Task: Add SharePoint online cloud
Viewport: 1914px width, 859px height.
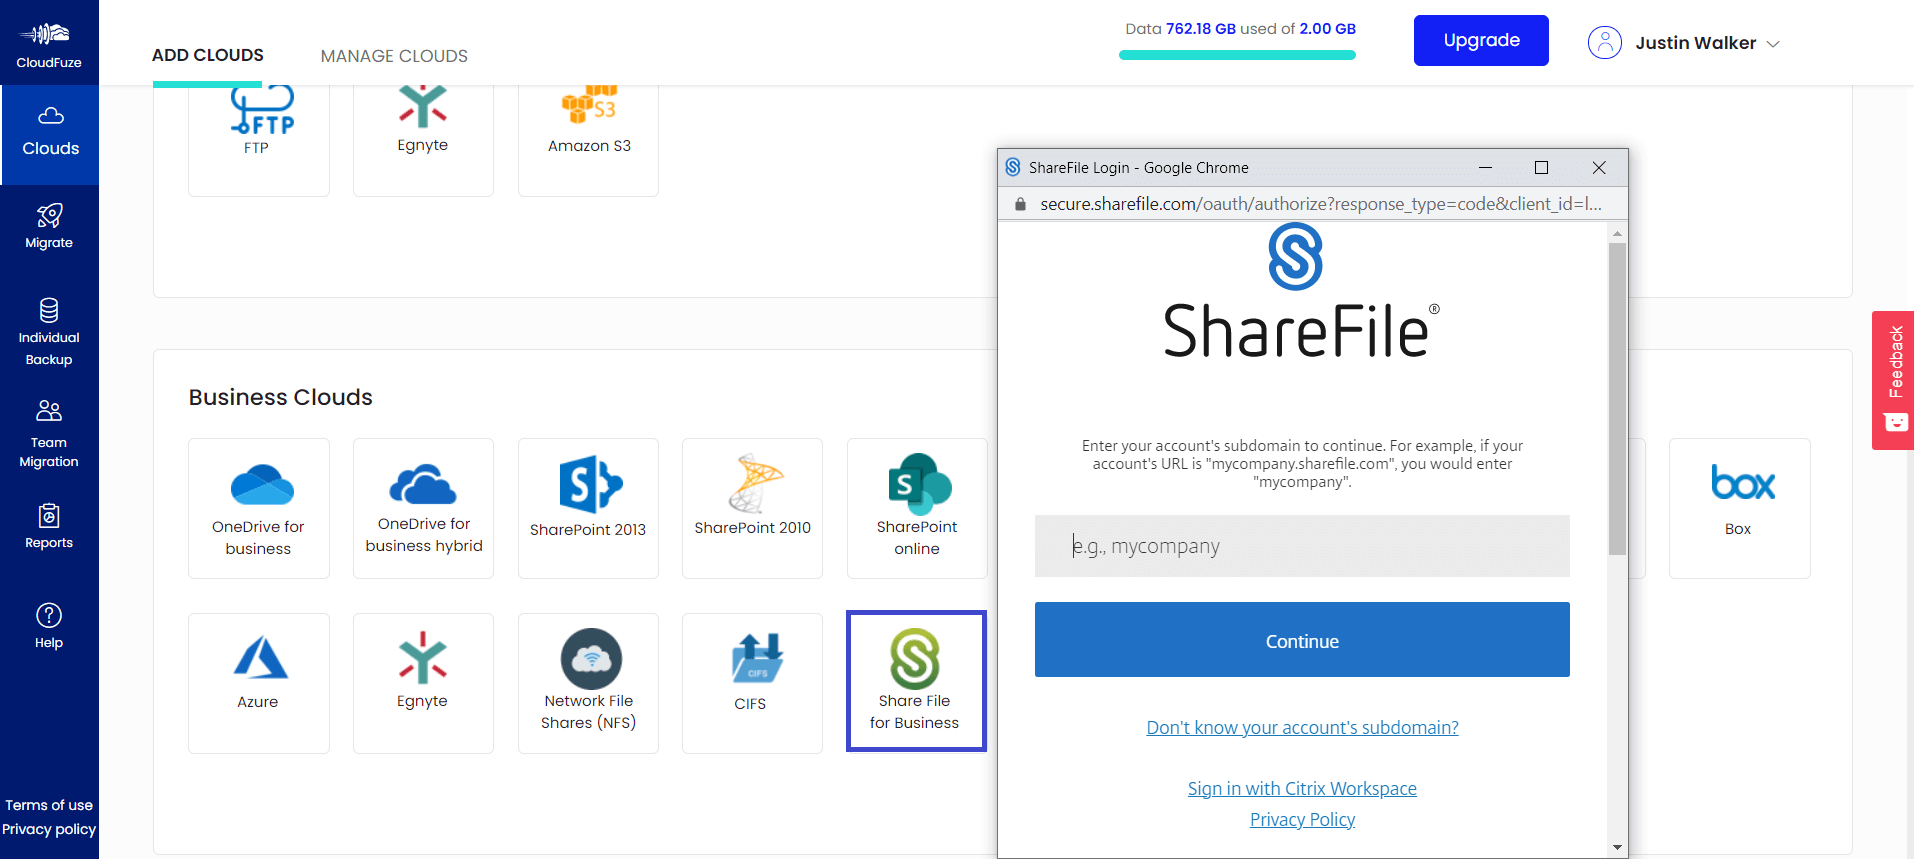Action: coord(917,508)
